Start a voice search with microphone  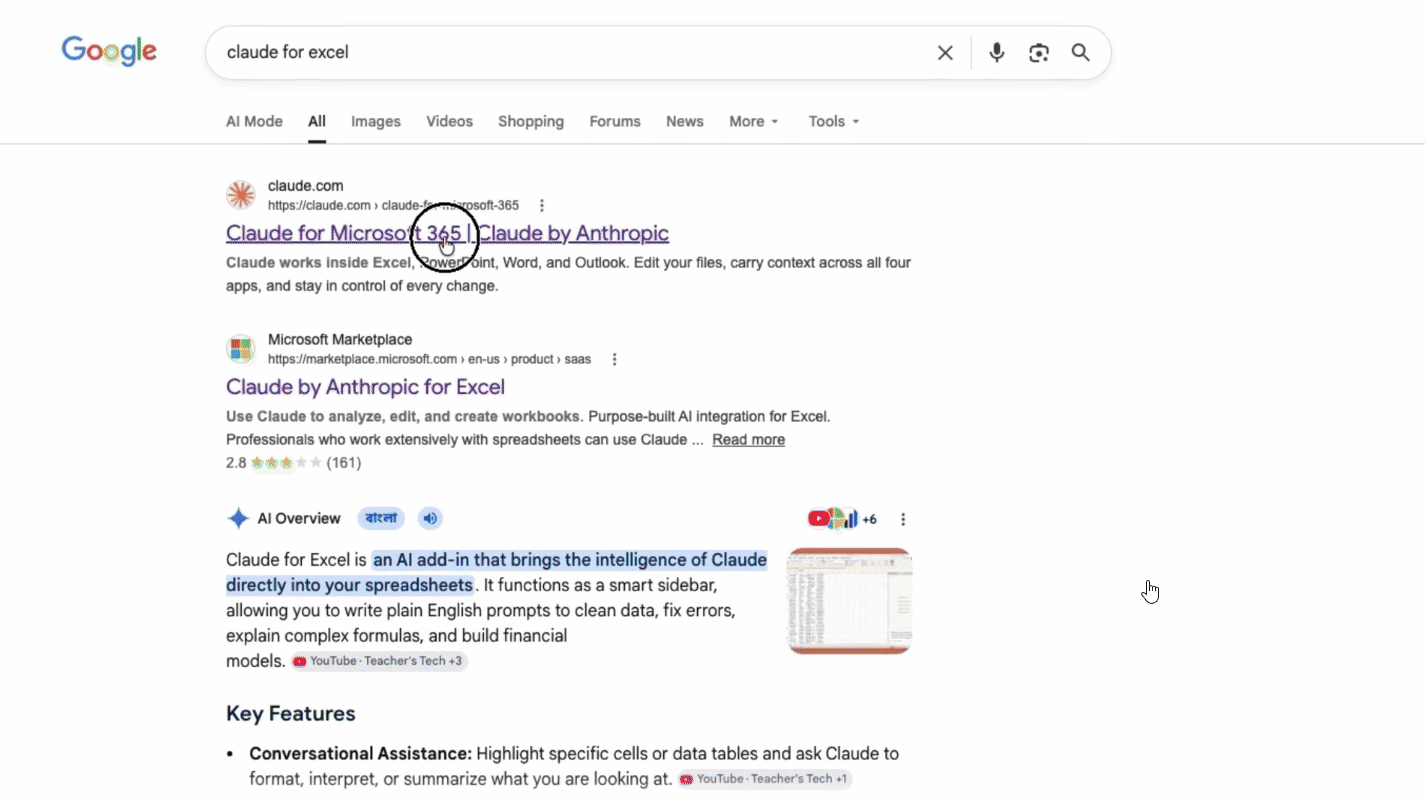(x=997, y=53)
